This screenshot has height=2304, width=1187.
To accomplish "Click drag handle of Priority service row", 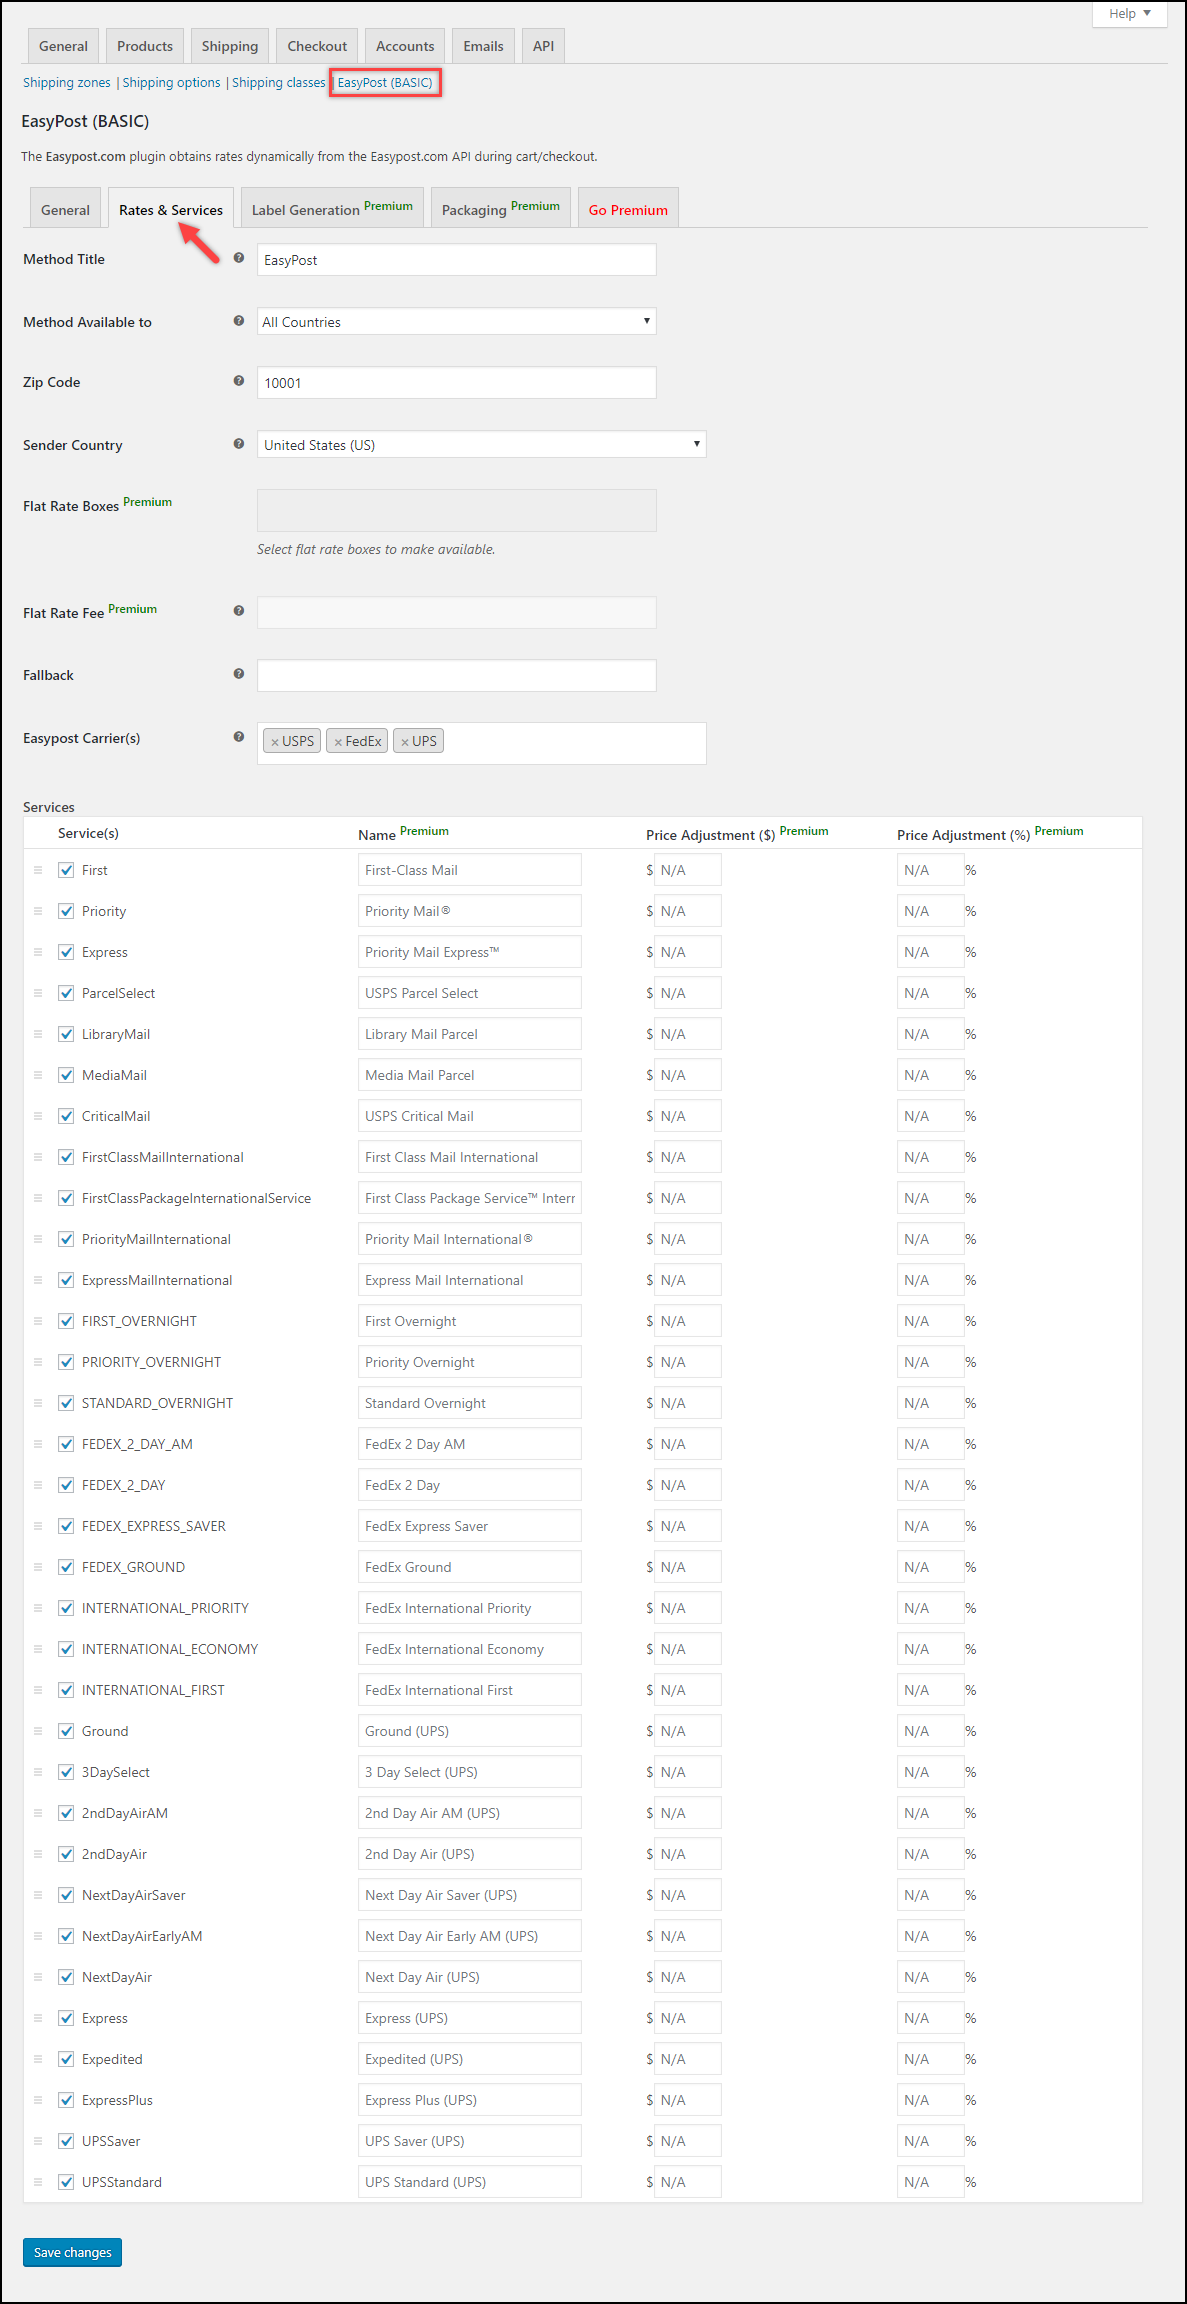I will tap(38, 911).
